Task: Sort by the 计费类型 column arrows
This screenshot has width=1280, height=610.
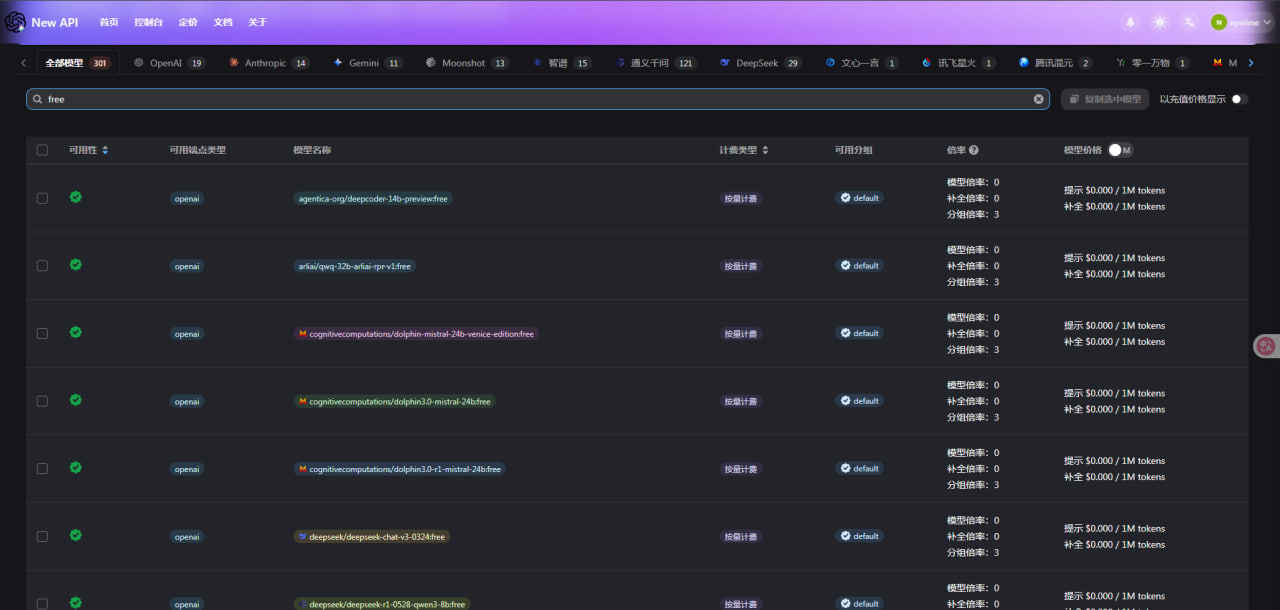Action: coord(765,150)
